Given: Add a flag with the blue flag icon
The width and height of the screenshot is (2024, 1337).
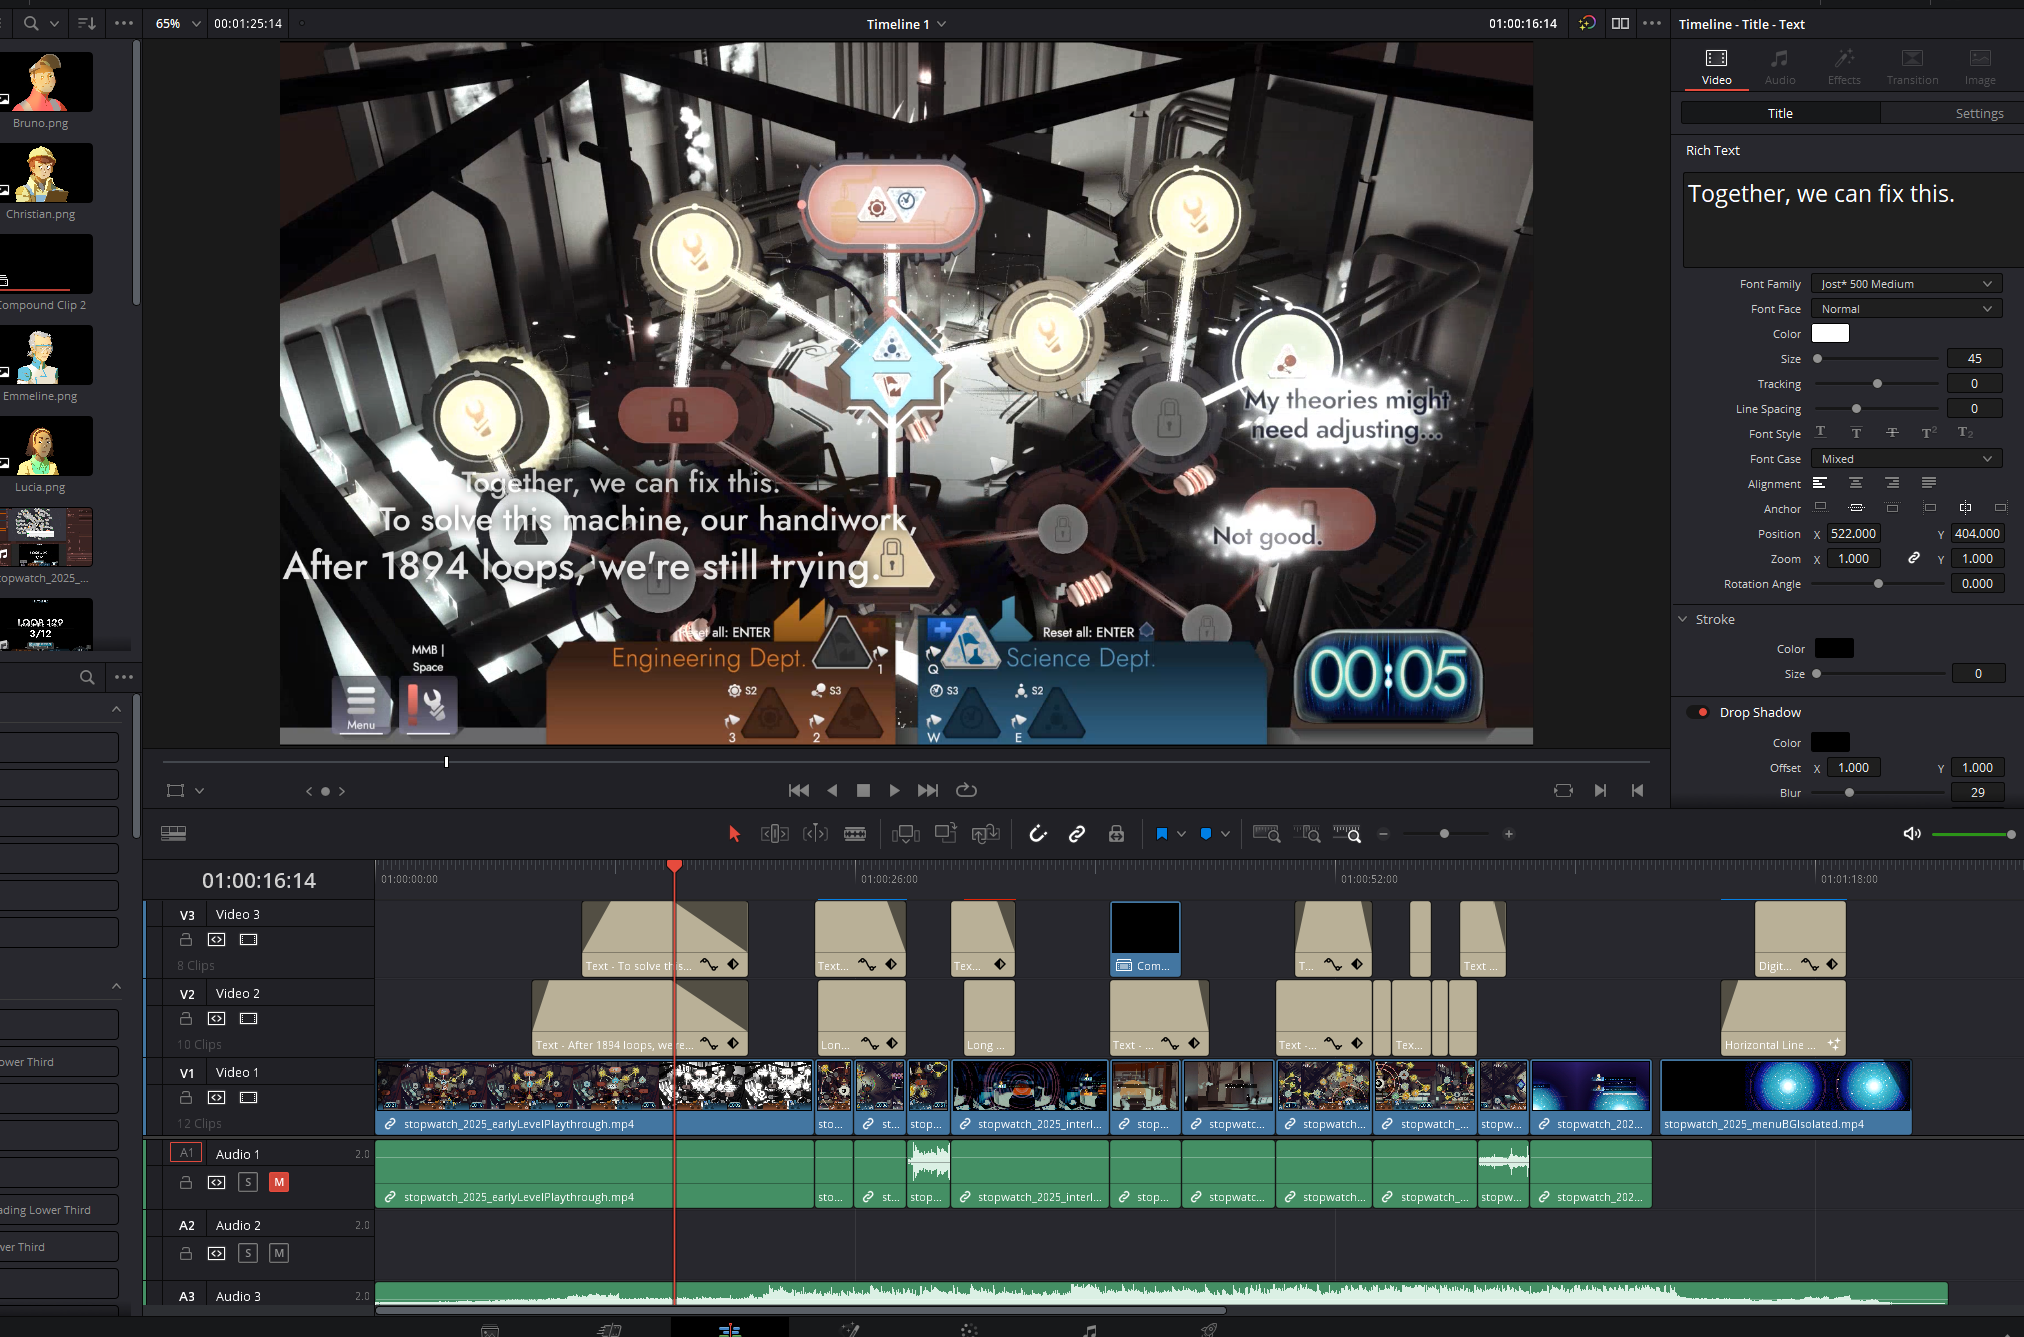Looking at the screenshot, I should (x=1161, y=834).
